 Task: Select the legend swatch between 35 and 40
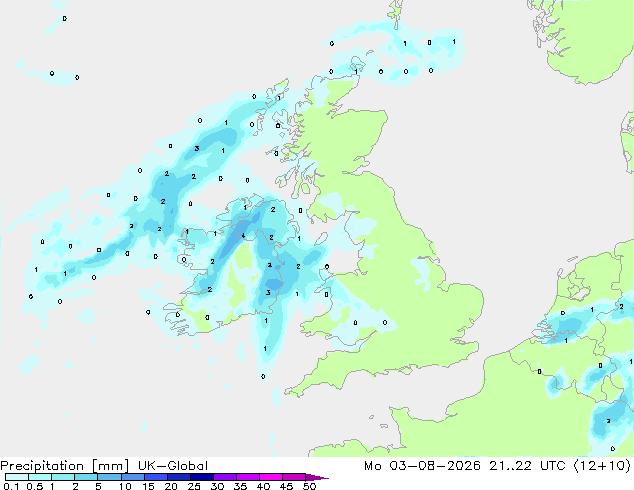tap(248, 477)
